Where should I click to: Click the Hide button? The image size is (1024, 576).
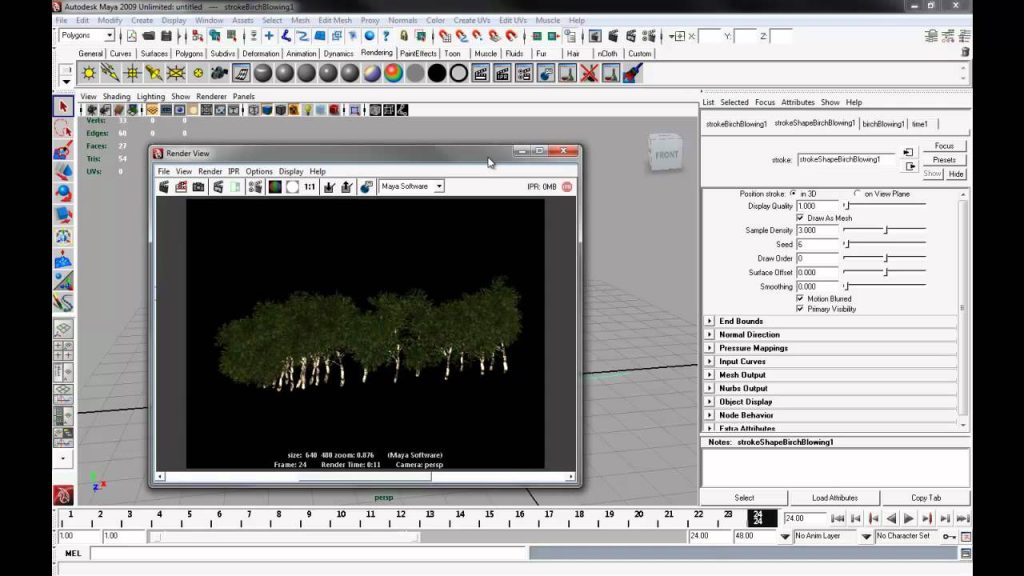point(956,174)
